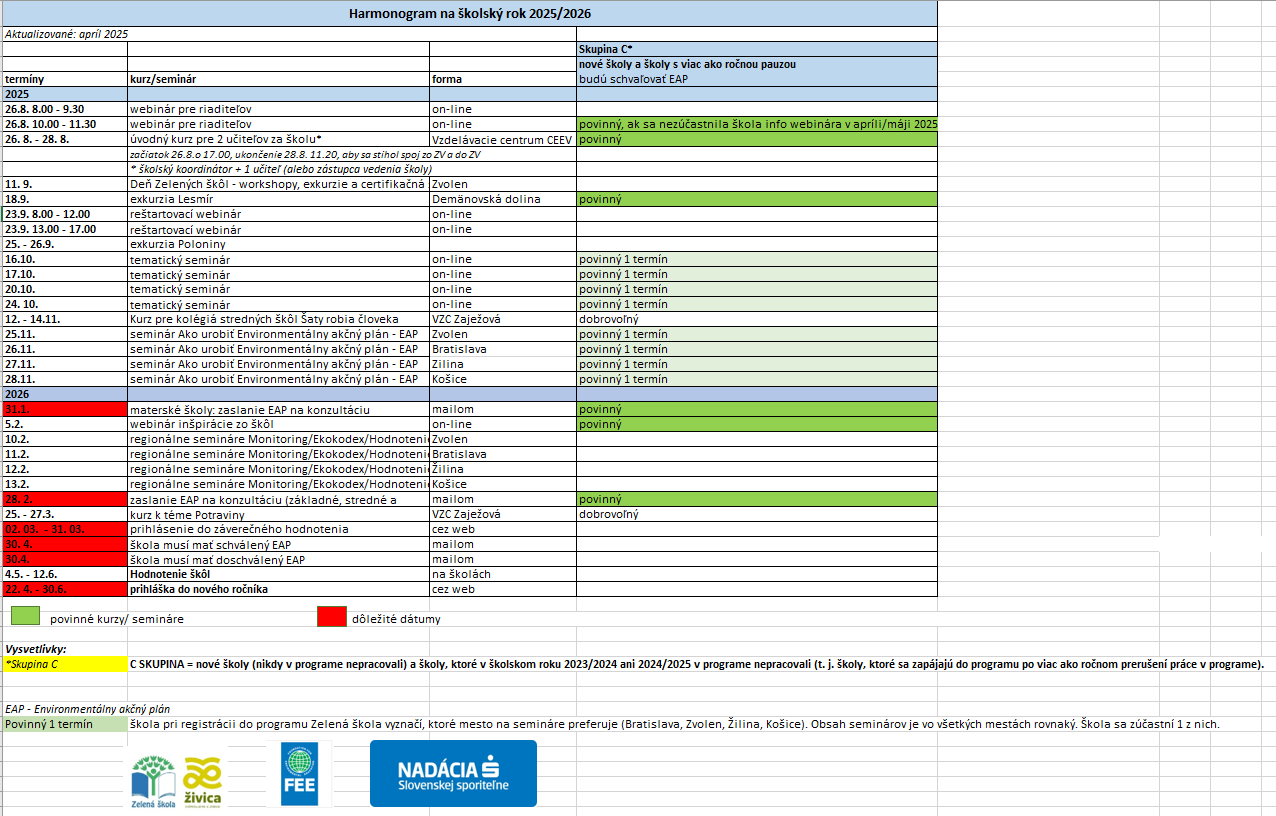Select the 'škola musí mať schválený EAP' cell
This screenshot has height=816, width=1276.
278,544
